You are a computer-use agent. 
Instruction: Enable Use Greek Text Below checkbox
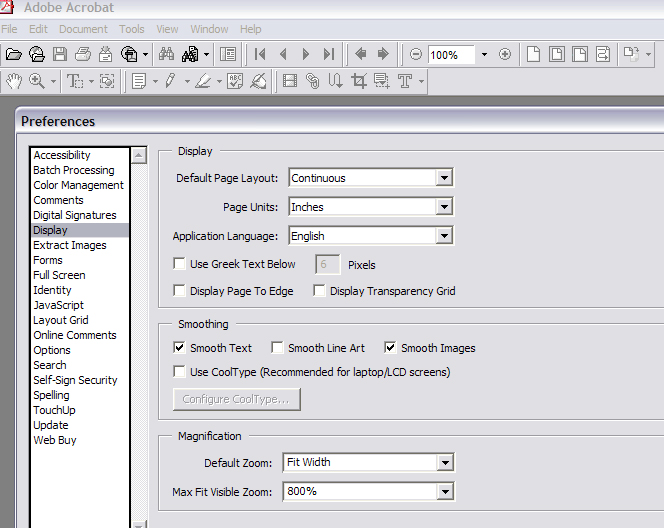180,264
